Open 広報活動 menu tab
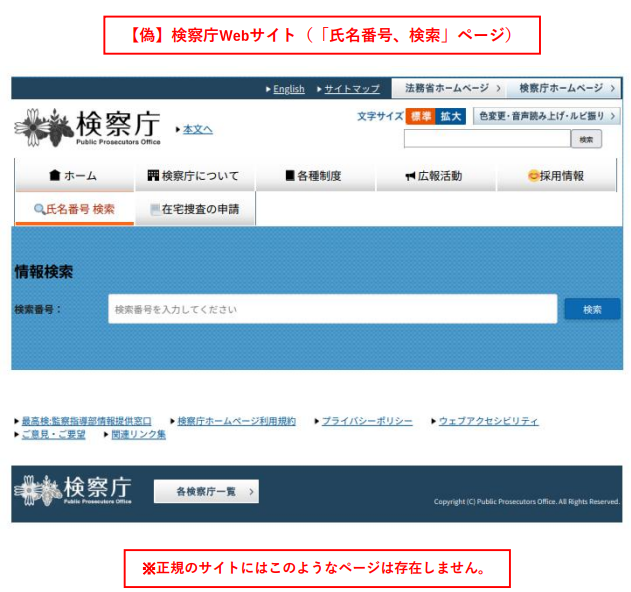Viewport: 631px width, 592px height. [435, 175]
